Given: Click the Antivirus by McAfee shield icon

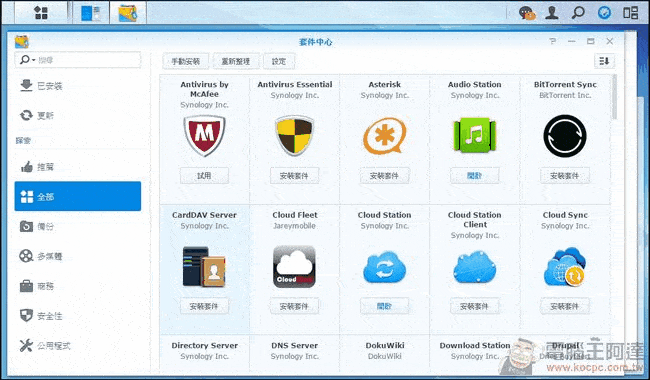Looking at the screenshot, I should tap(204, 136).
